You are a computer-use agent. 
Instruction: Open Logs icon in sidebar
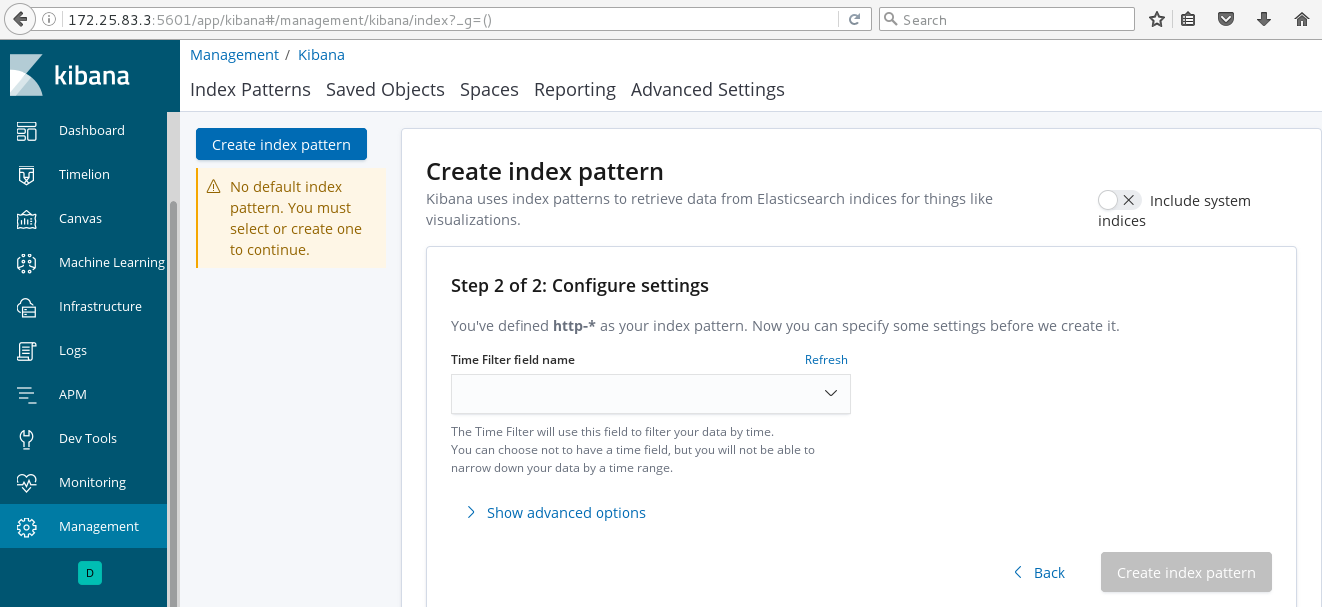pos(27,351)
